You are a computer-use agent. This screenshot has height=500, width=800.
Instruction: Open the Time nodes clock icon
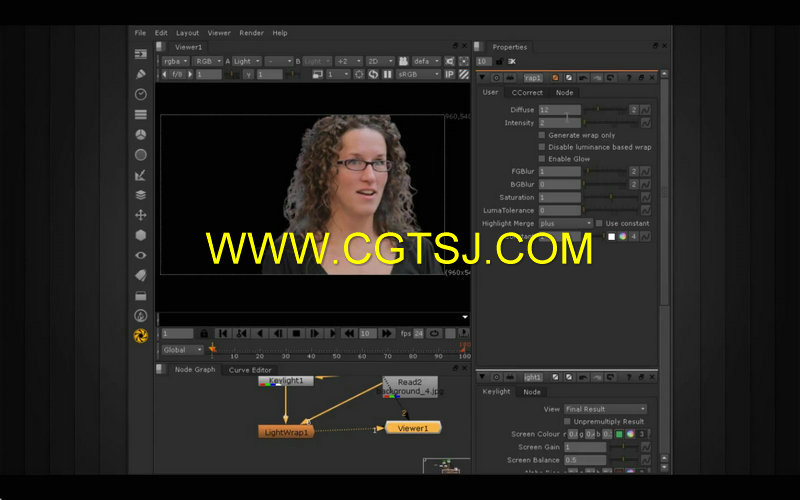pyautogui.click(x=141, y=94)
